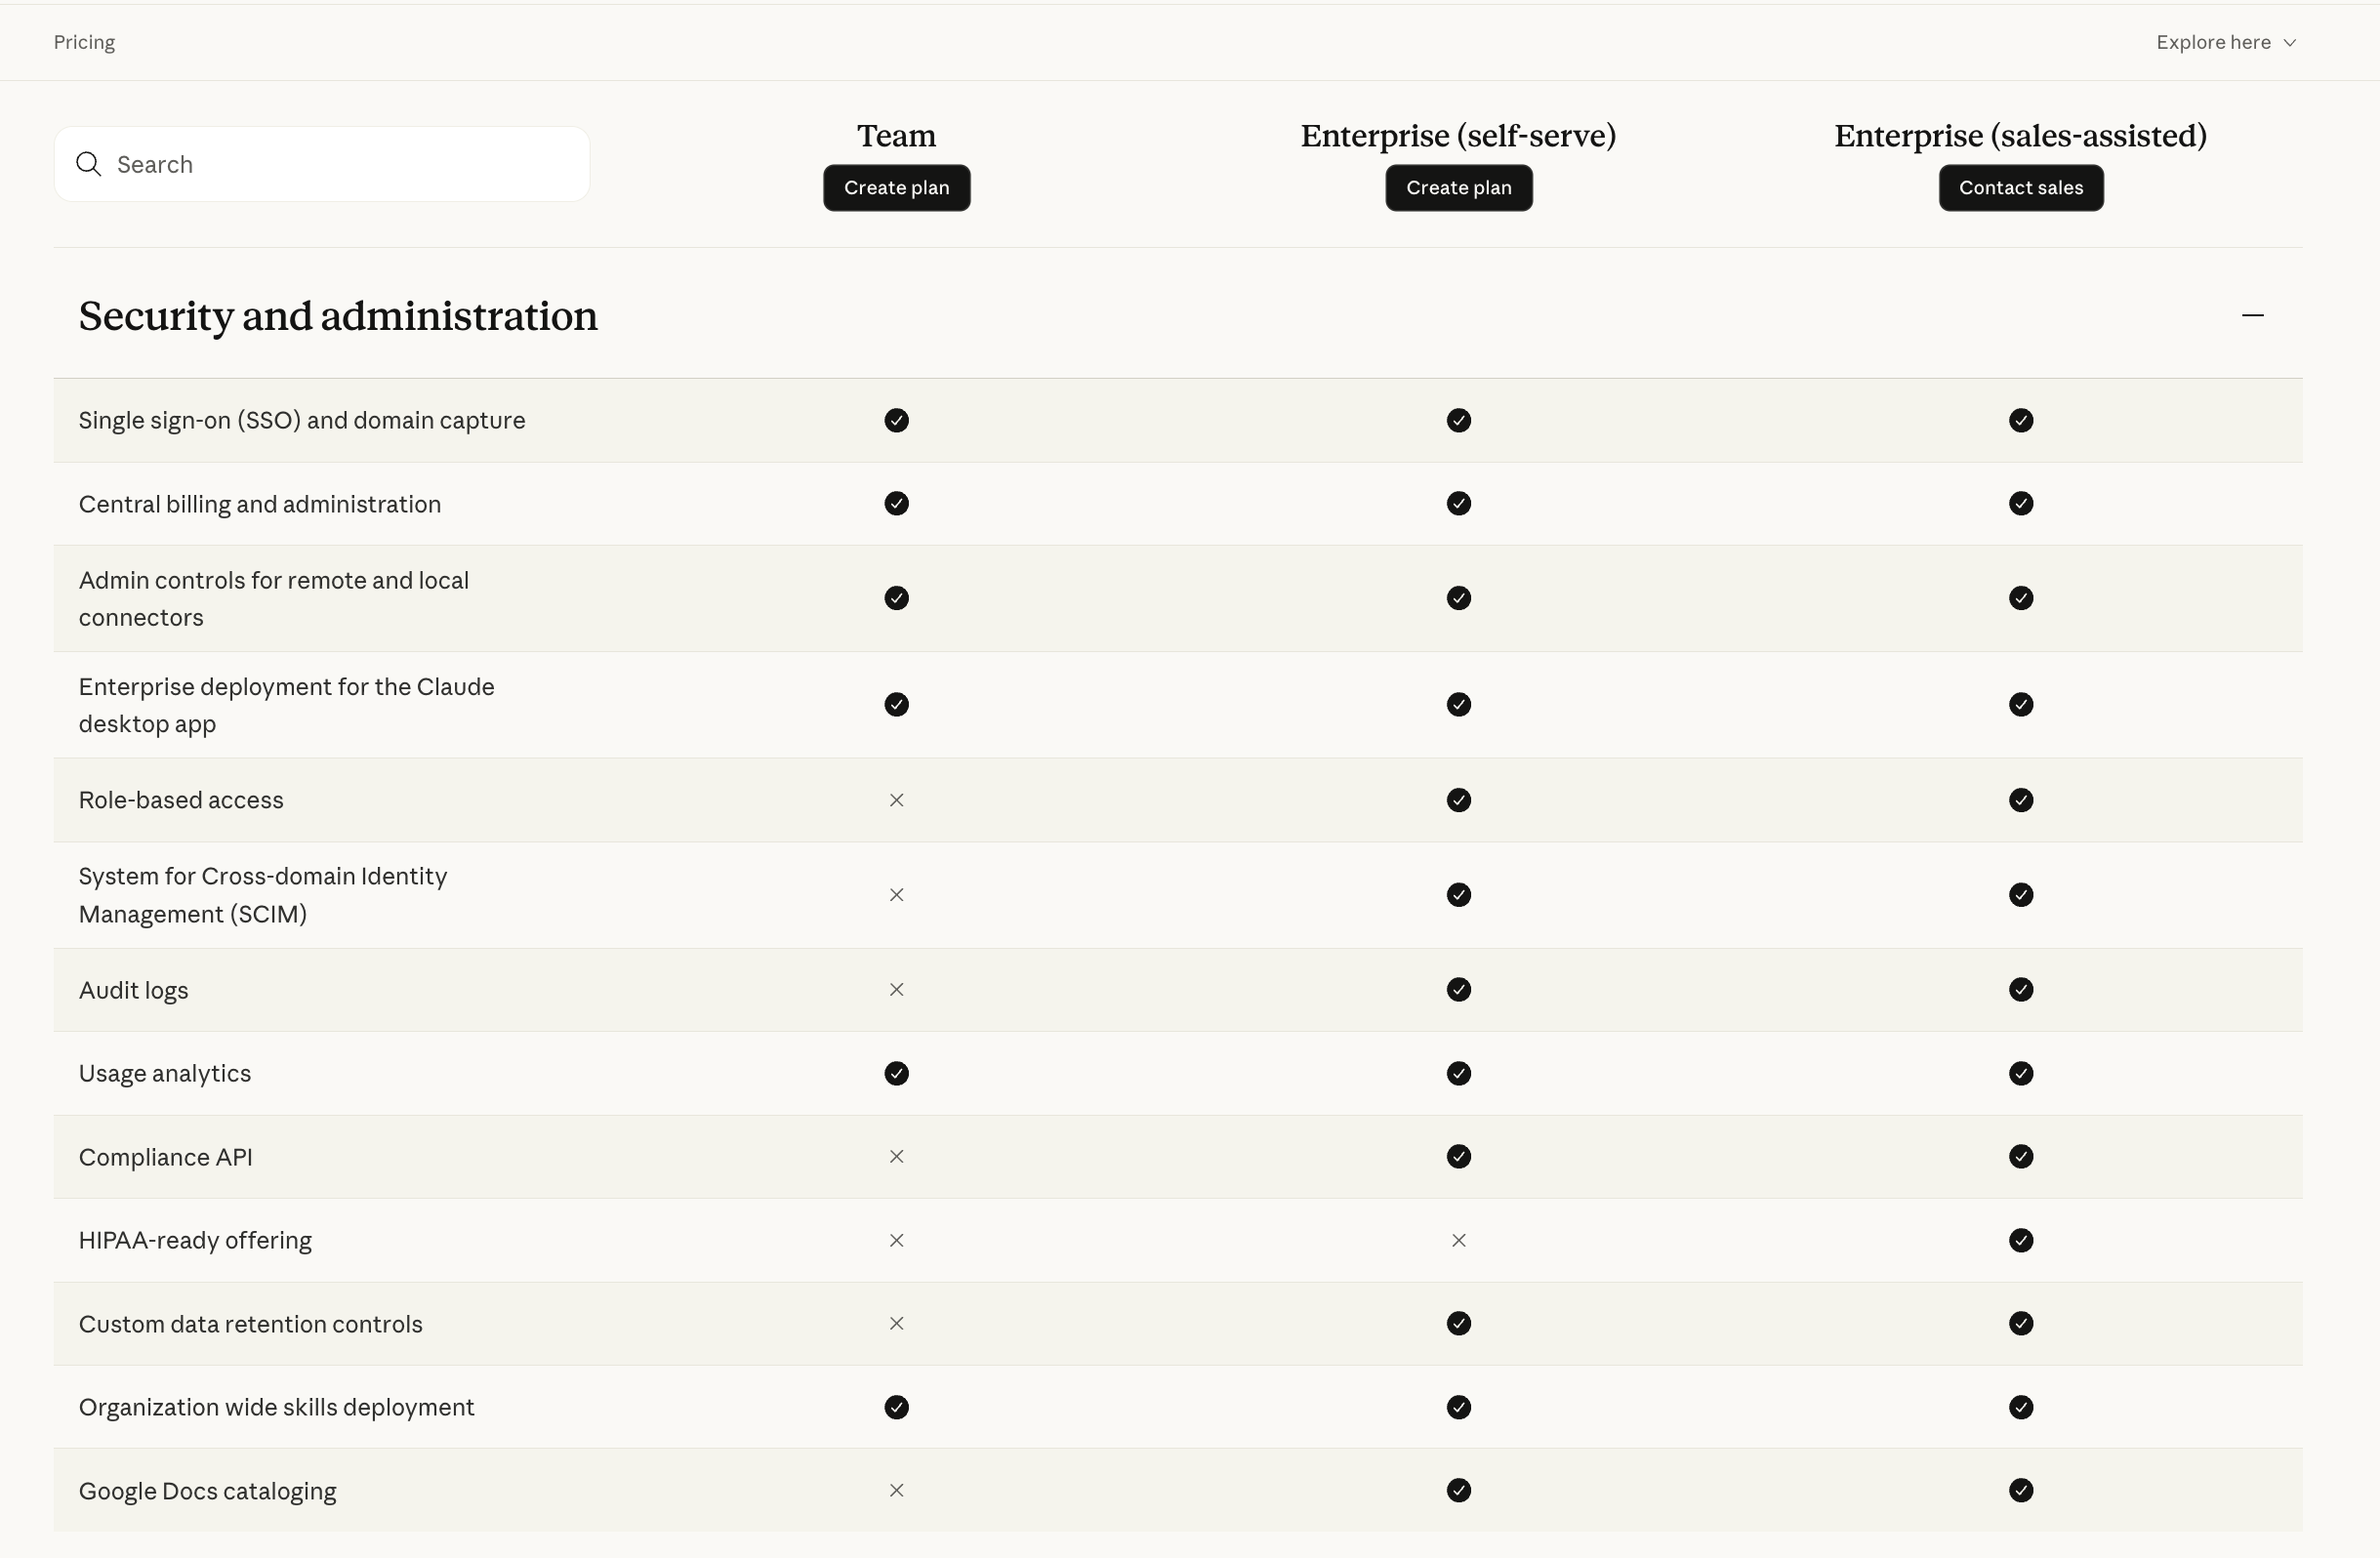Click Team X mark for Audit logs
The height and width of the screenshot is (1558, 2380).
(896, 990)
